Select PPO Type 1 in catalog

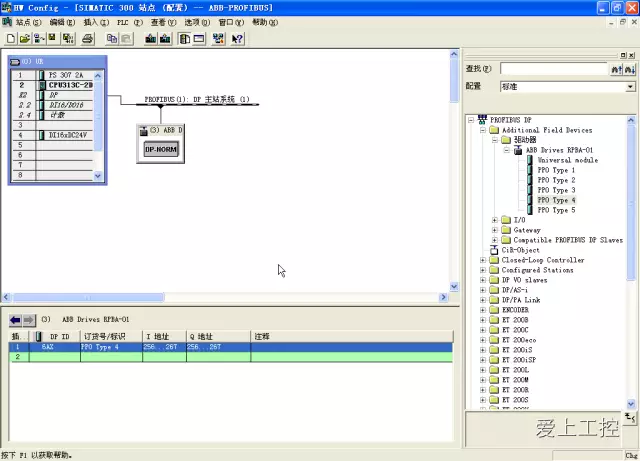point(556,170)
